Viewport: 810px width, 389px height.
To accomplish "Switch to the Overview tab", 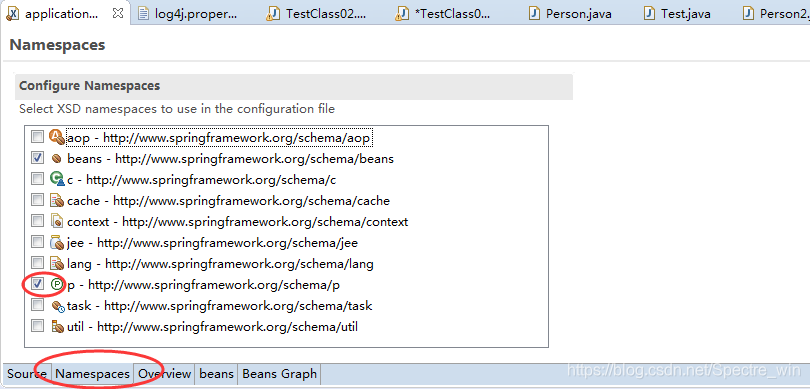I will [x=164, y=374].
